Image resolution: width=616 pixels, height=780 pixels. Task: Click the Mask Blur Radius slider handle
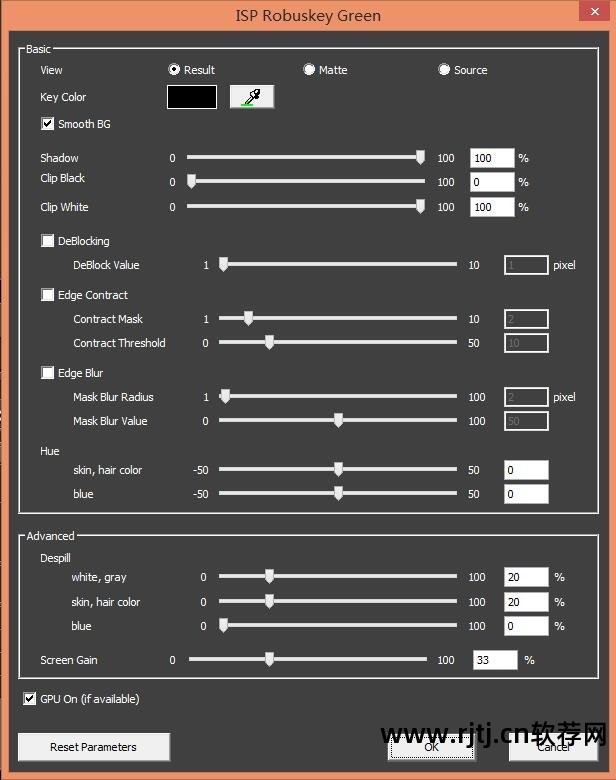tap(225, 396)
